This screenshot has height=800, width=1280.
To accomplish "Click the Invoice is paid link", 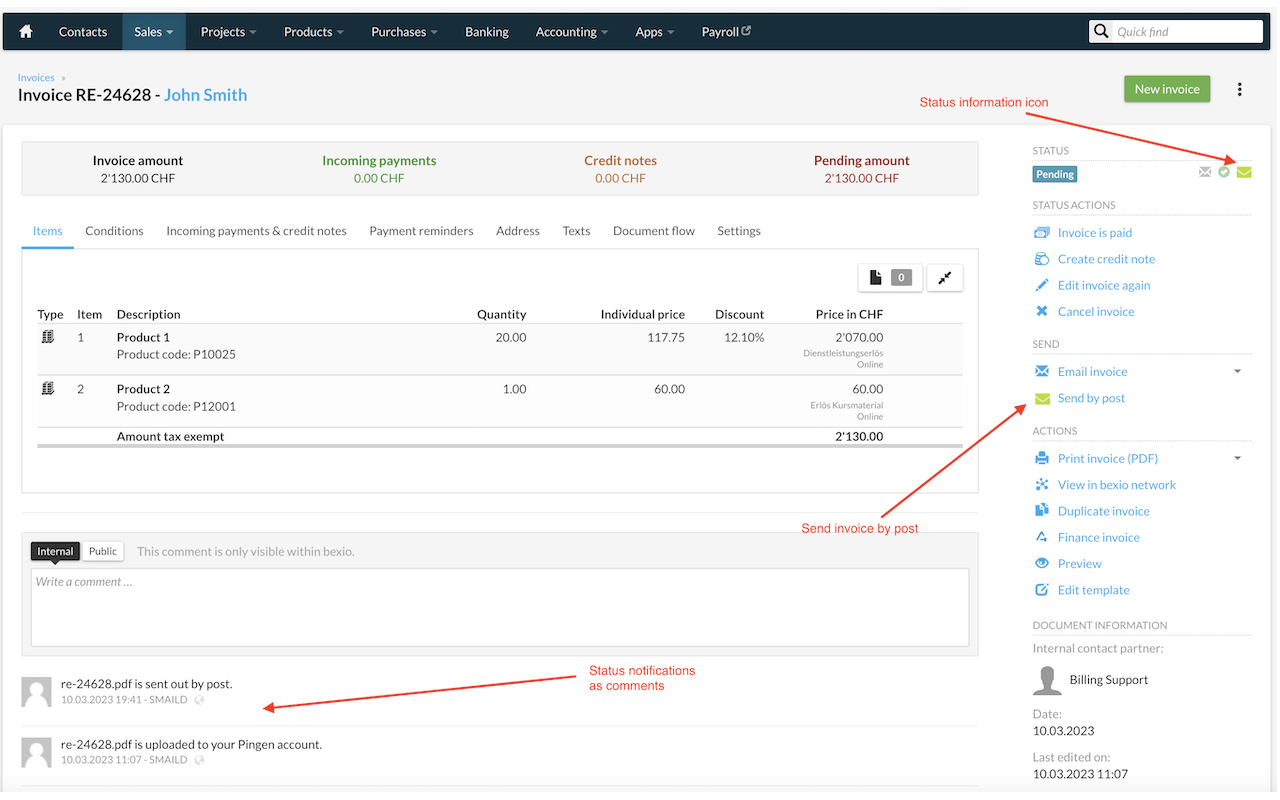I will [1095, 233].
